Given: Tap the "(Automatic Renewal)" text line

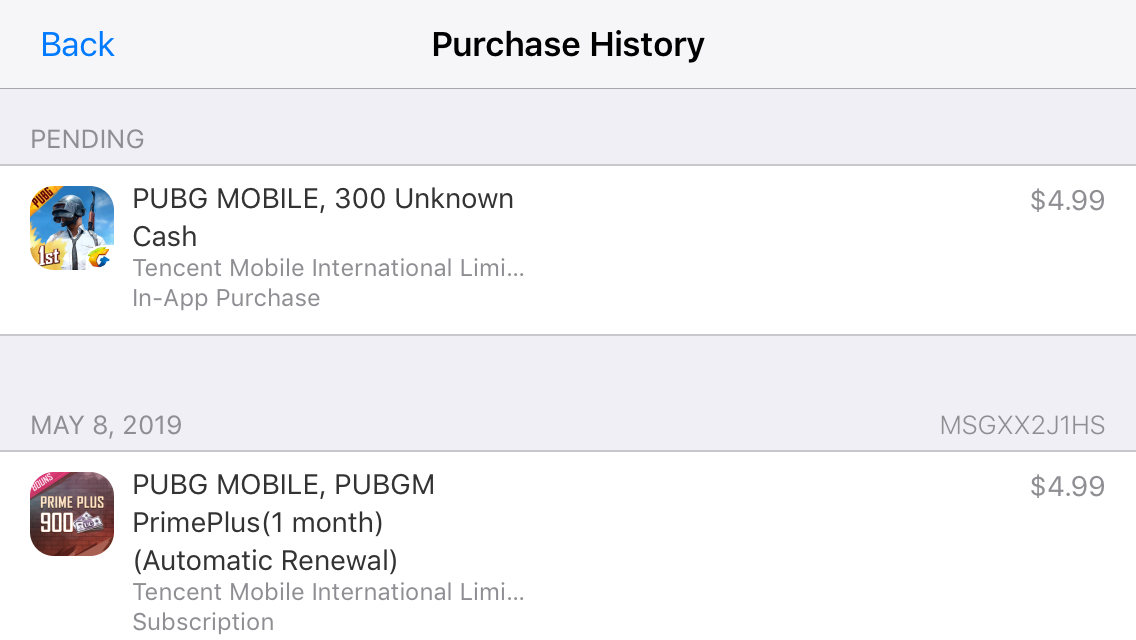Looking at the screenshot, I should point(265,559).
